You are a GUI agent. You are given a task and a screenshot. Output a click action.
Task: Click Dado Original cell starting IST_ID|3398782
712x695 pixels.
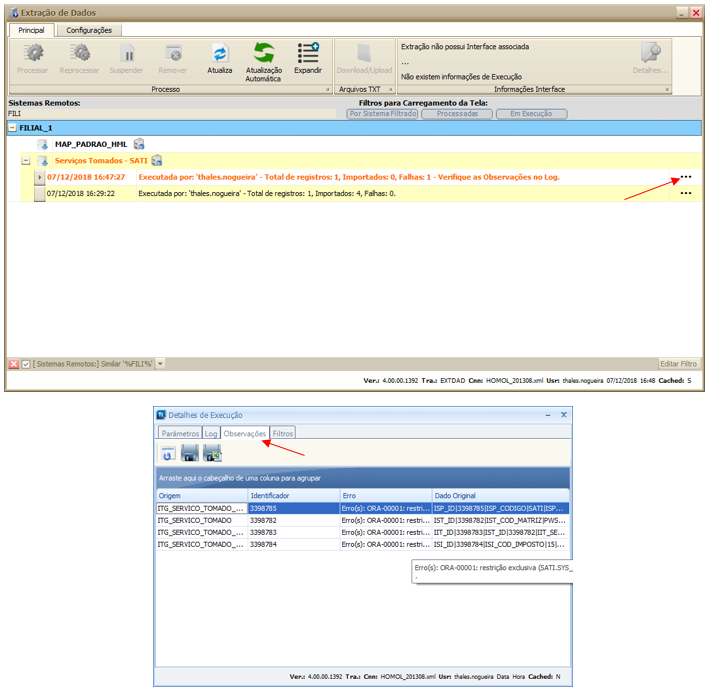[x=500, y=520]
